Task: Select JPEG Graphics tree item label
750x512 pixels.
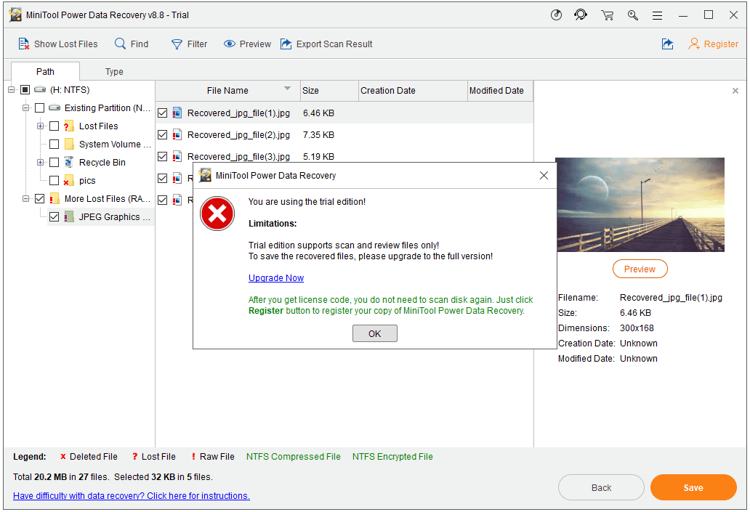Action: pos(114,217)
